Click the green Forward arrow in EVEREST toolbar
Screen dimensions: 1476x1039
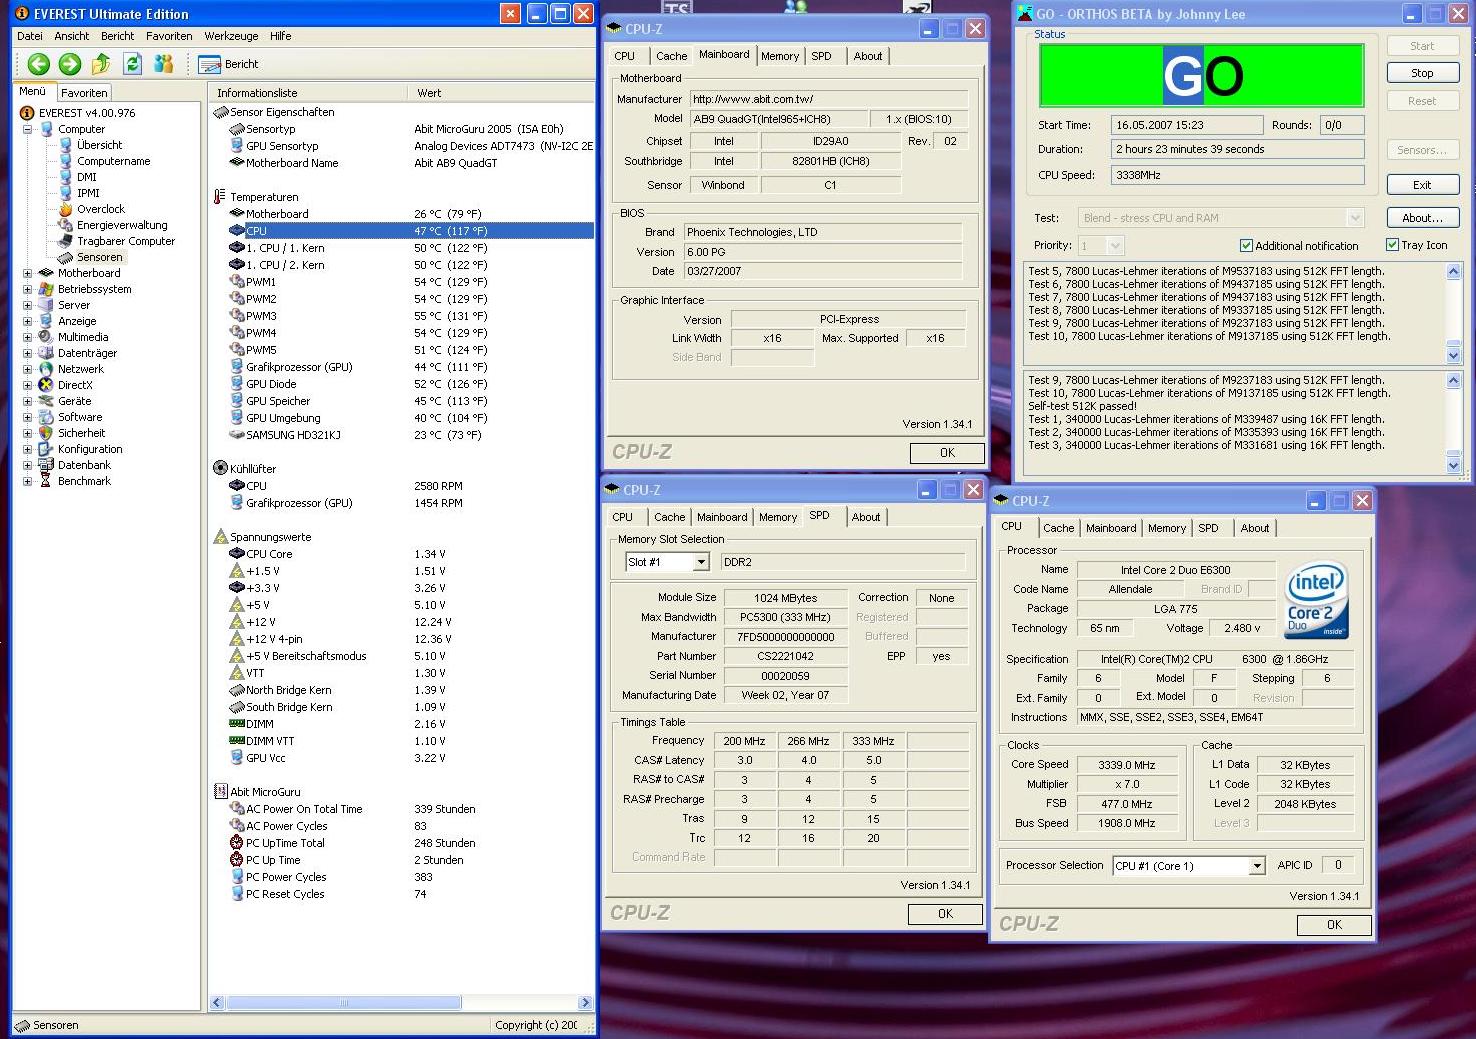pos(70,64)
